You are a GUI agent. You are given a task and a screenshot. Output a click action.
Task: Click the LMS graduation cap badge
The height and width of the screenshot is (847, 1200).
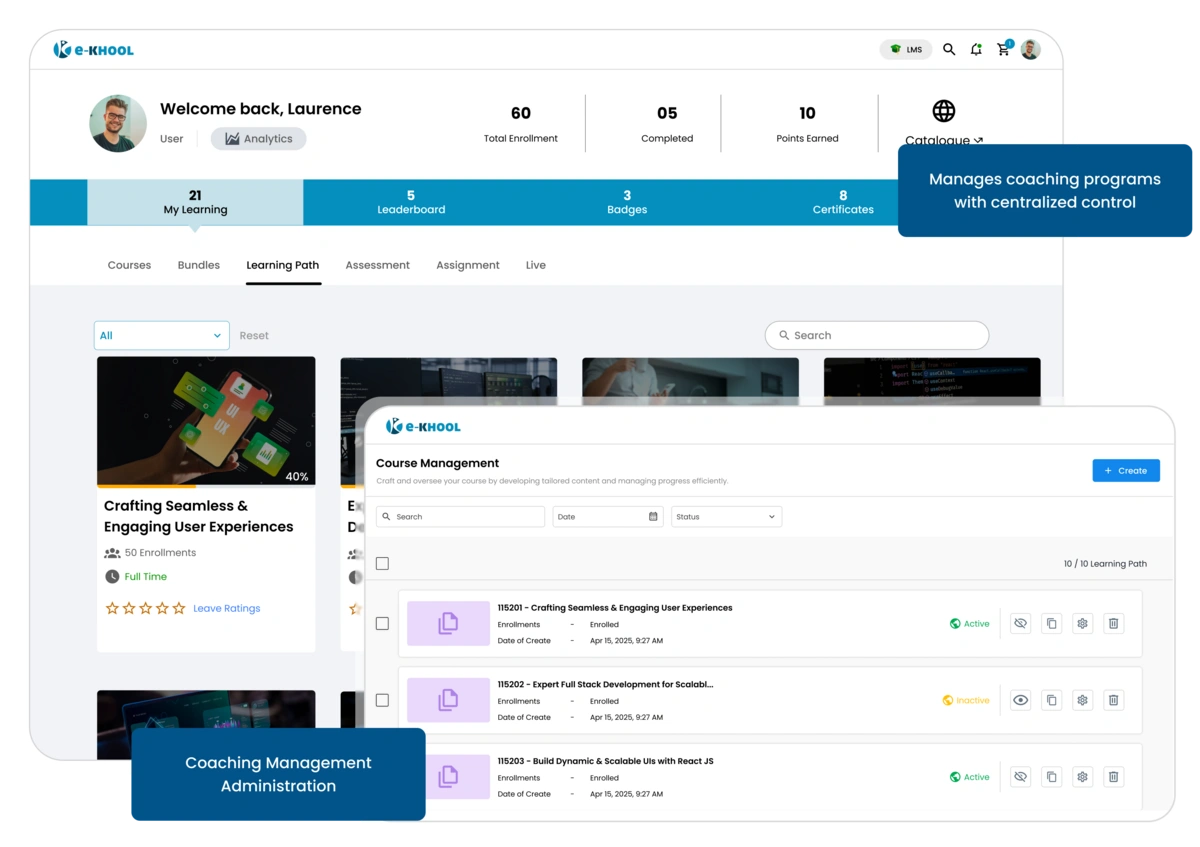pyautogui.click(x=905, y=48)
